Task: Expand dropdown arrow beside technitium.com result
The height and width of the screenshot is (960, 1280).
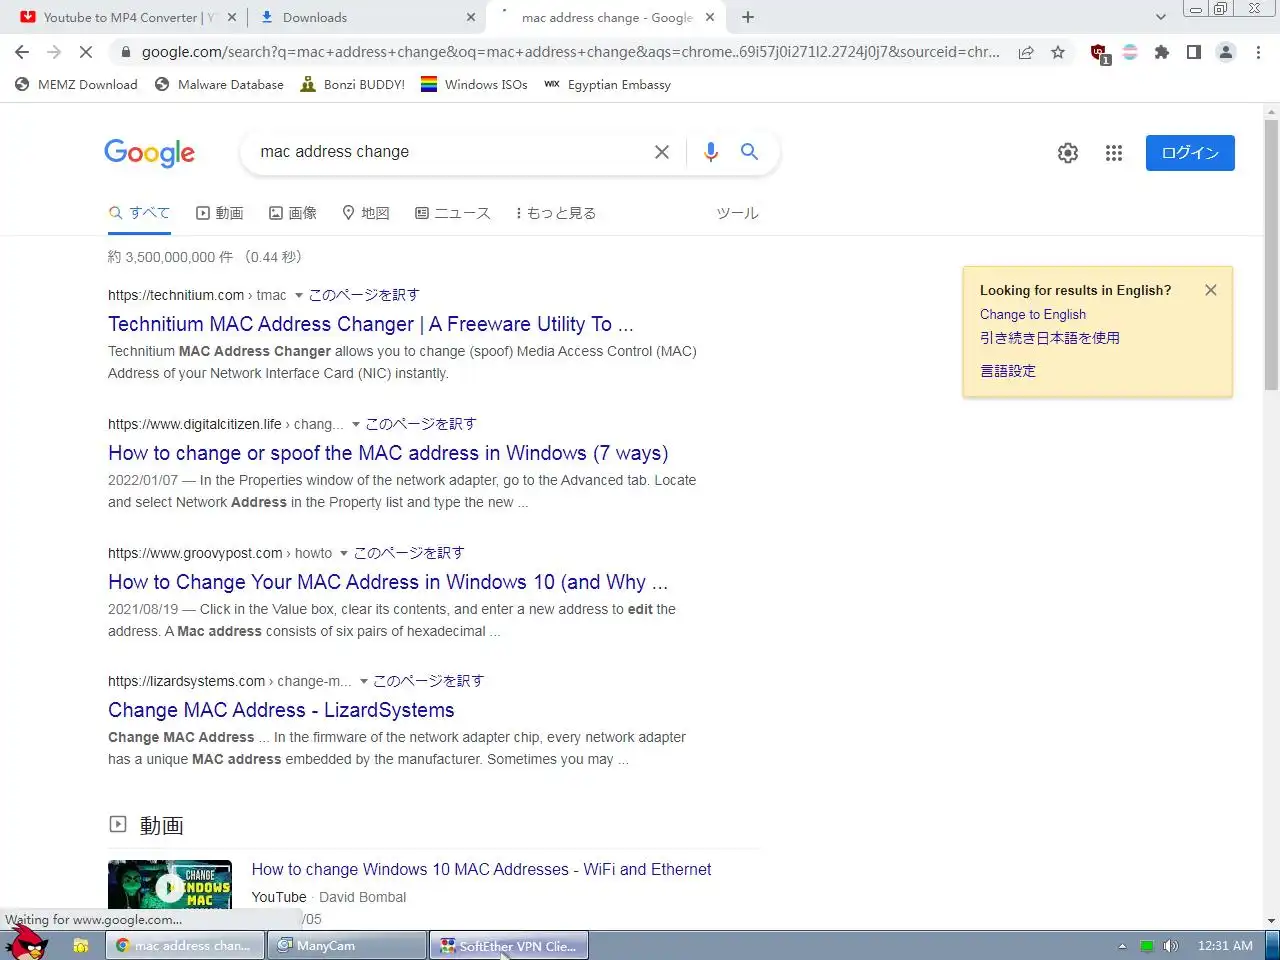Action: pos(298,295)
